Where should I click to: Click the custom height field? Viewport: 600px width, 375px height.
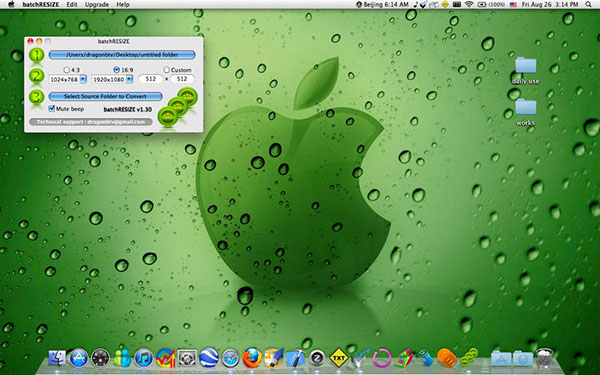pyautogui.click(x=182, y=79)
